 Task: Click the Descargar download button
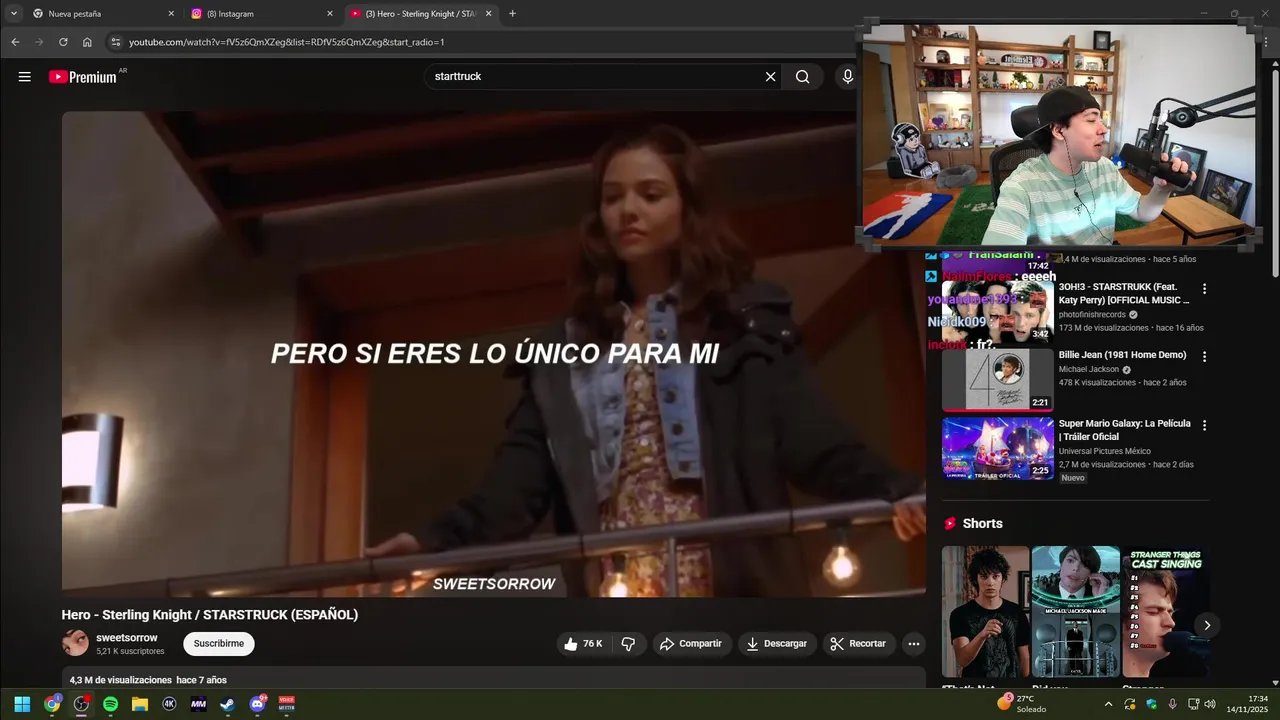(777, 644)
